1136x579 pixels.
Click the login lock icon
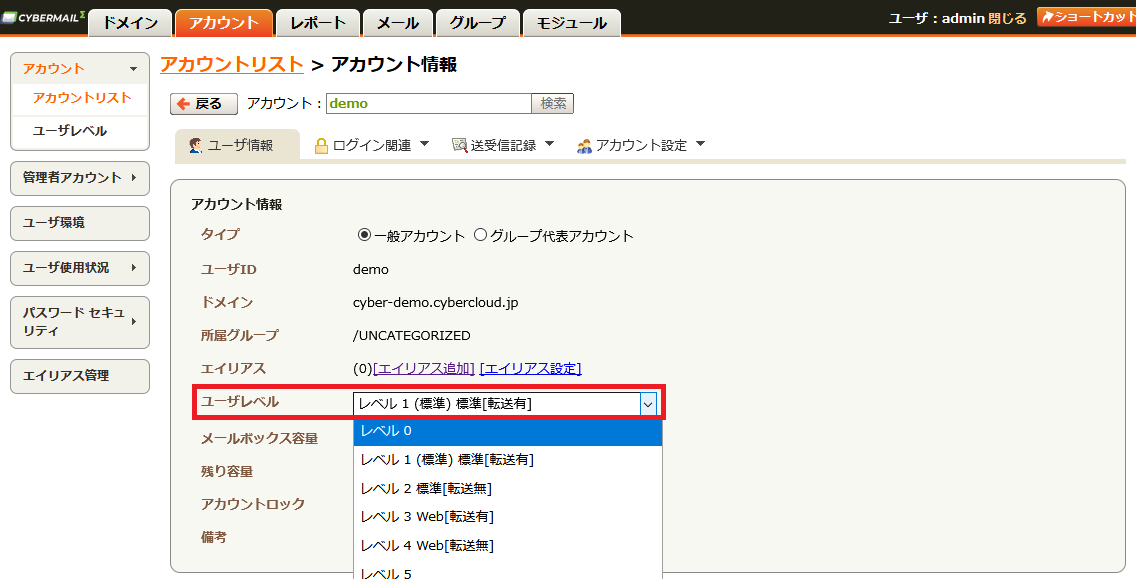click(321, 146)
